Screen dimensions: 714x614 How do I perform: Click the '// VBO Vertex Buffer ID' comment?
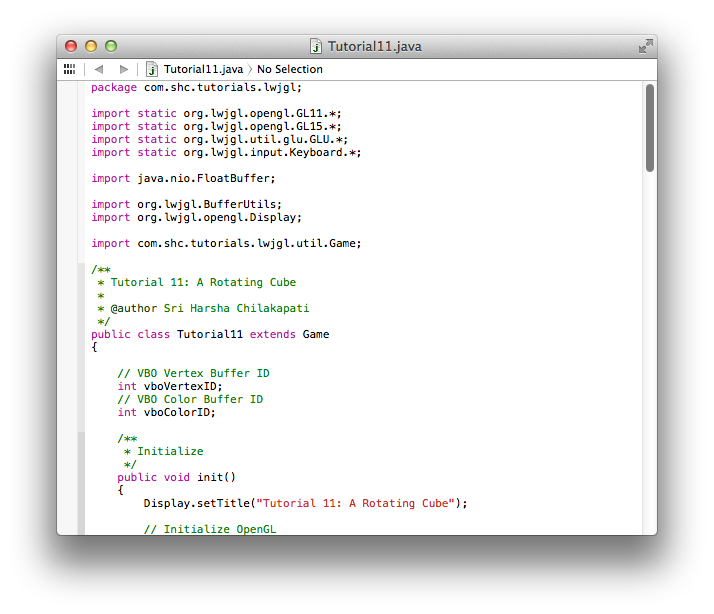(194, 374)
